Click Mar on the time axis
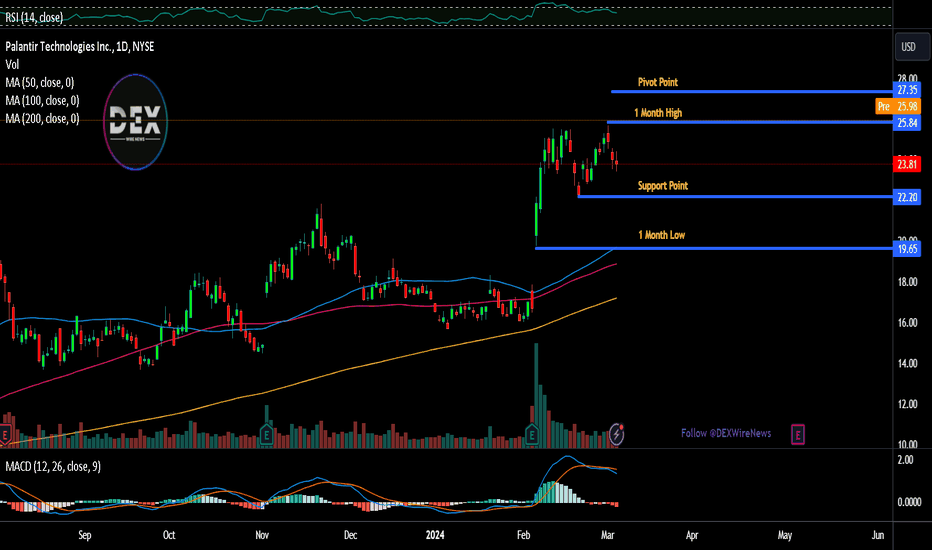This screenshot has height=550, width=932. 607,535
